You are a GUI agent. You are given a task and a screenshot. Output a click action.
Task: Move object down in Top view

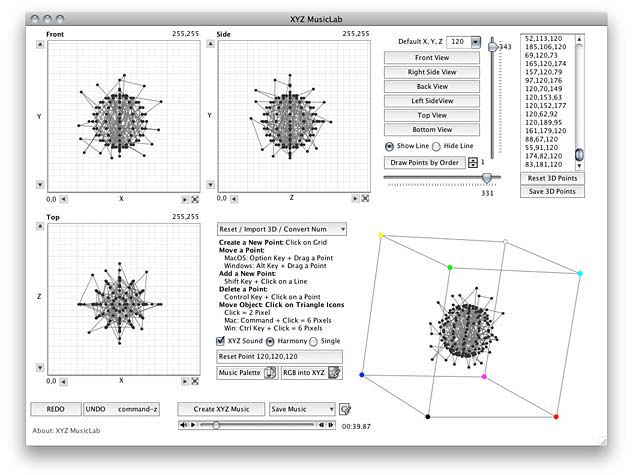40,367
